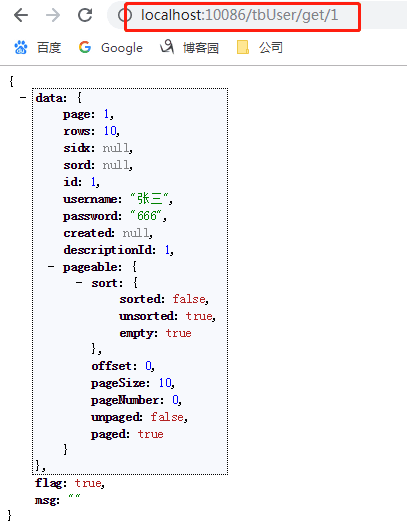Screen dimensions: 407x525
Task: Click the 博客园 bookmark icon
Action: 167,47
